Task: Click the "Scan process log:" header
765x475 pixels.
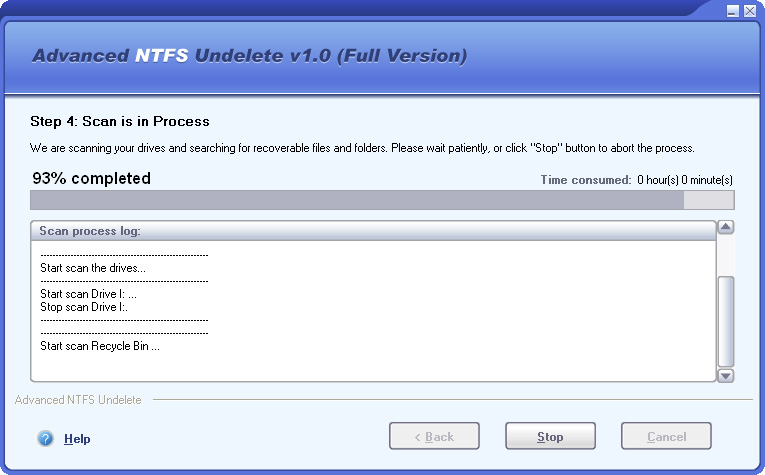Action: coord(90,231)
